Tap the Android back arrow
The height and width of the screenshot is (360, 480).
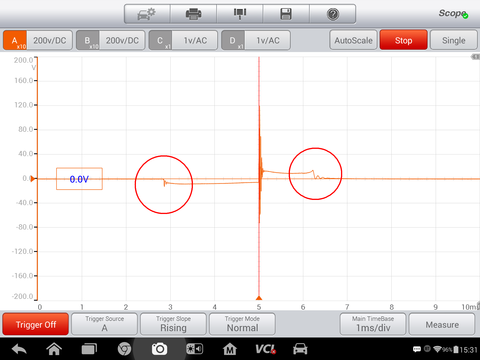(x=19, y=349)
